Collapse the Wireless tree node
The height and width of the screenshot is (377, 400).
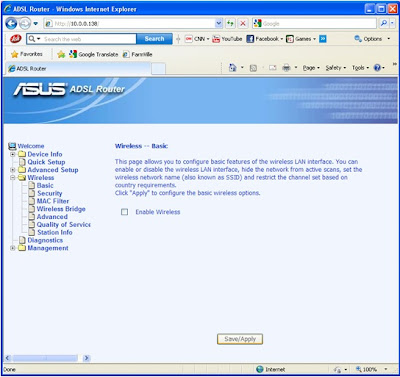(x=13, y=178)
